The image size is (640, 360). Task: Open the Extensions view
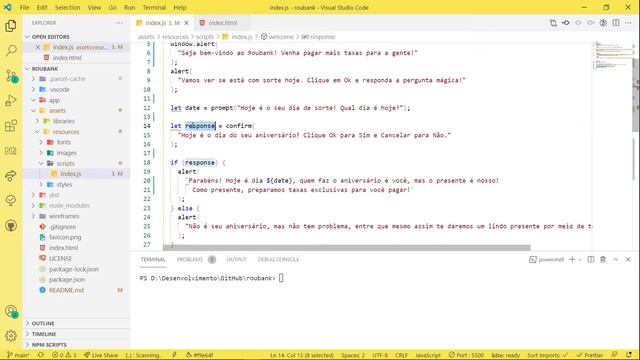tap(11, 125)
